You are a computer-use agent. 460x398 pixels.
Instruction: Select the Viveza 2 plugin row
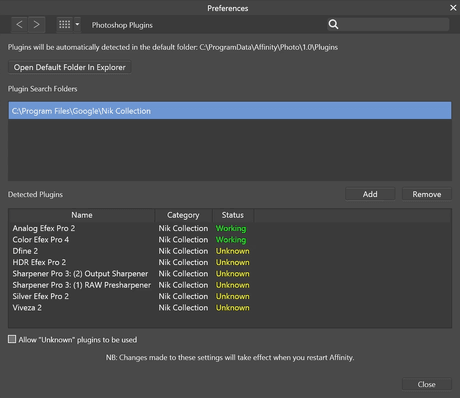230,308
